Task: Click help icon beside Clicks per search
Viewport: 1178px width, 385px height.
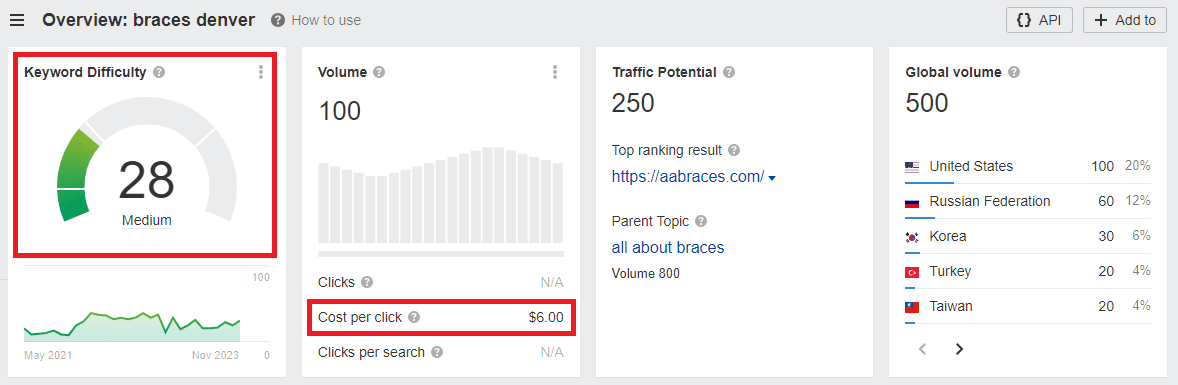Action: pos(437,352)
